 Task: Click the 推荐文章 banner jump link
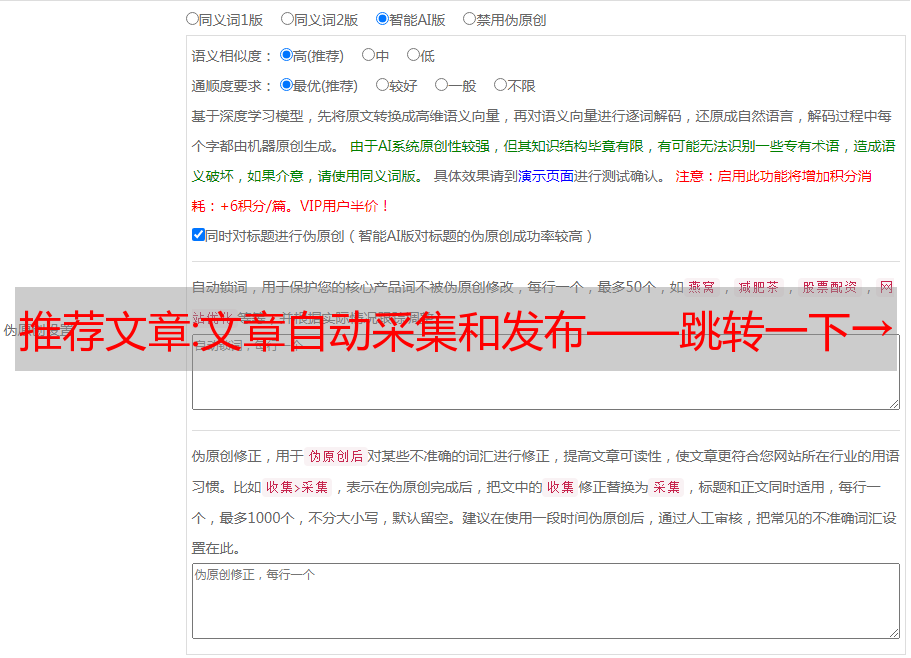tap(456, 330)
